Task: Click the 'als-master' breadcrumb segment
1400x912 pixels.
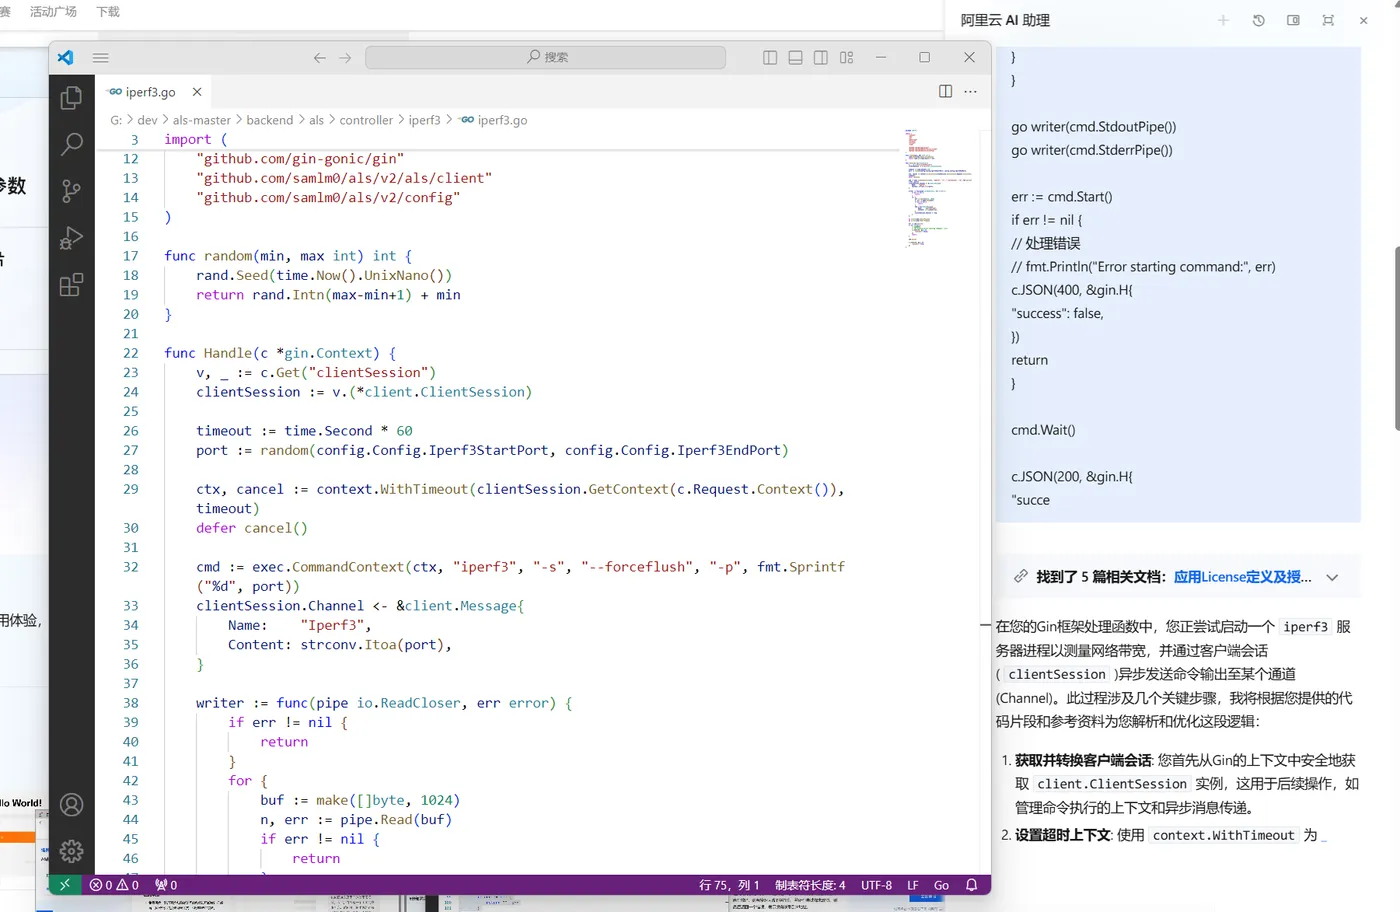Action: click(x=202, y=120)
